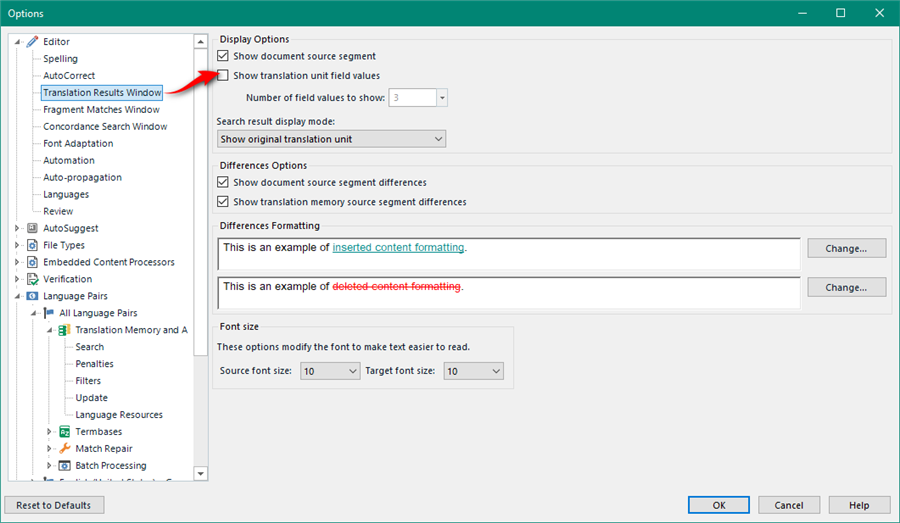900x523 pixels.
Task: Toggle Show translation memory source segment differences
Action: click(x=223, y=202)
